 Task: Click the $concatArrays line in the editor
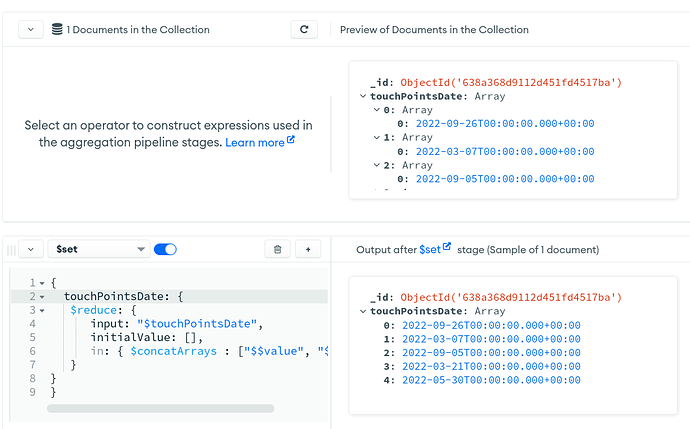point(200,351)
